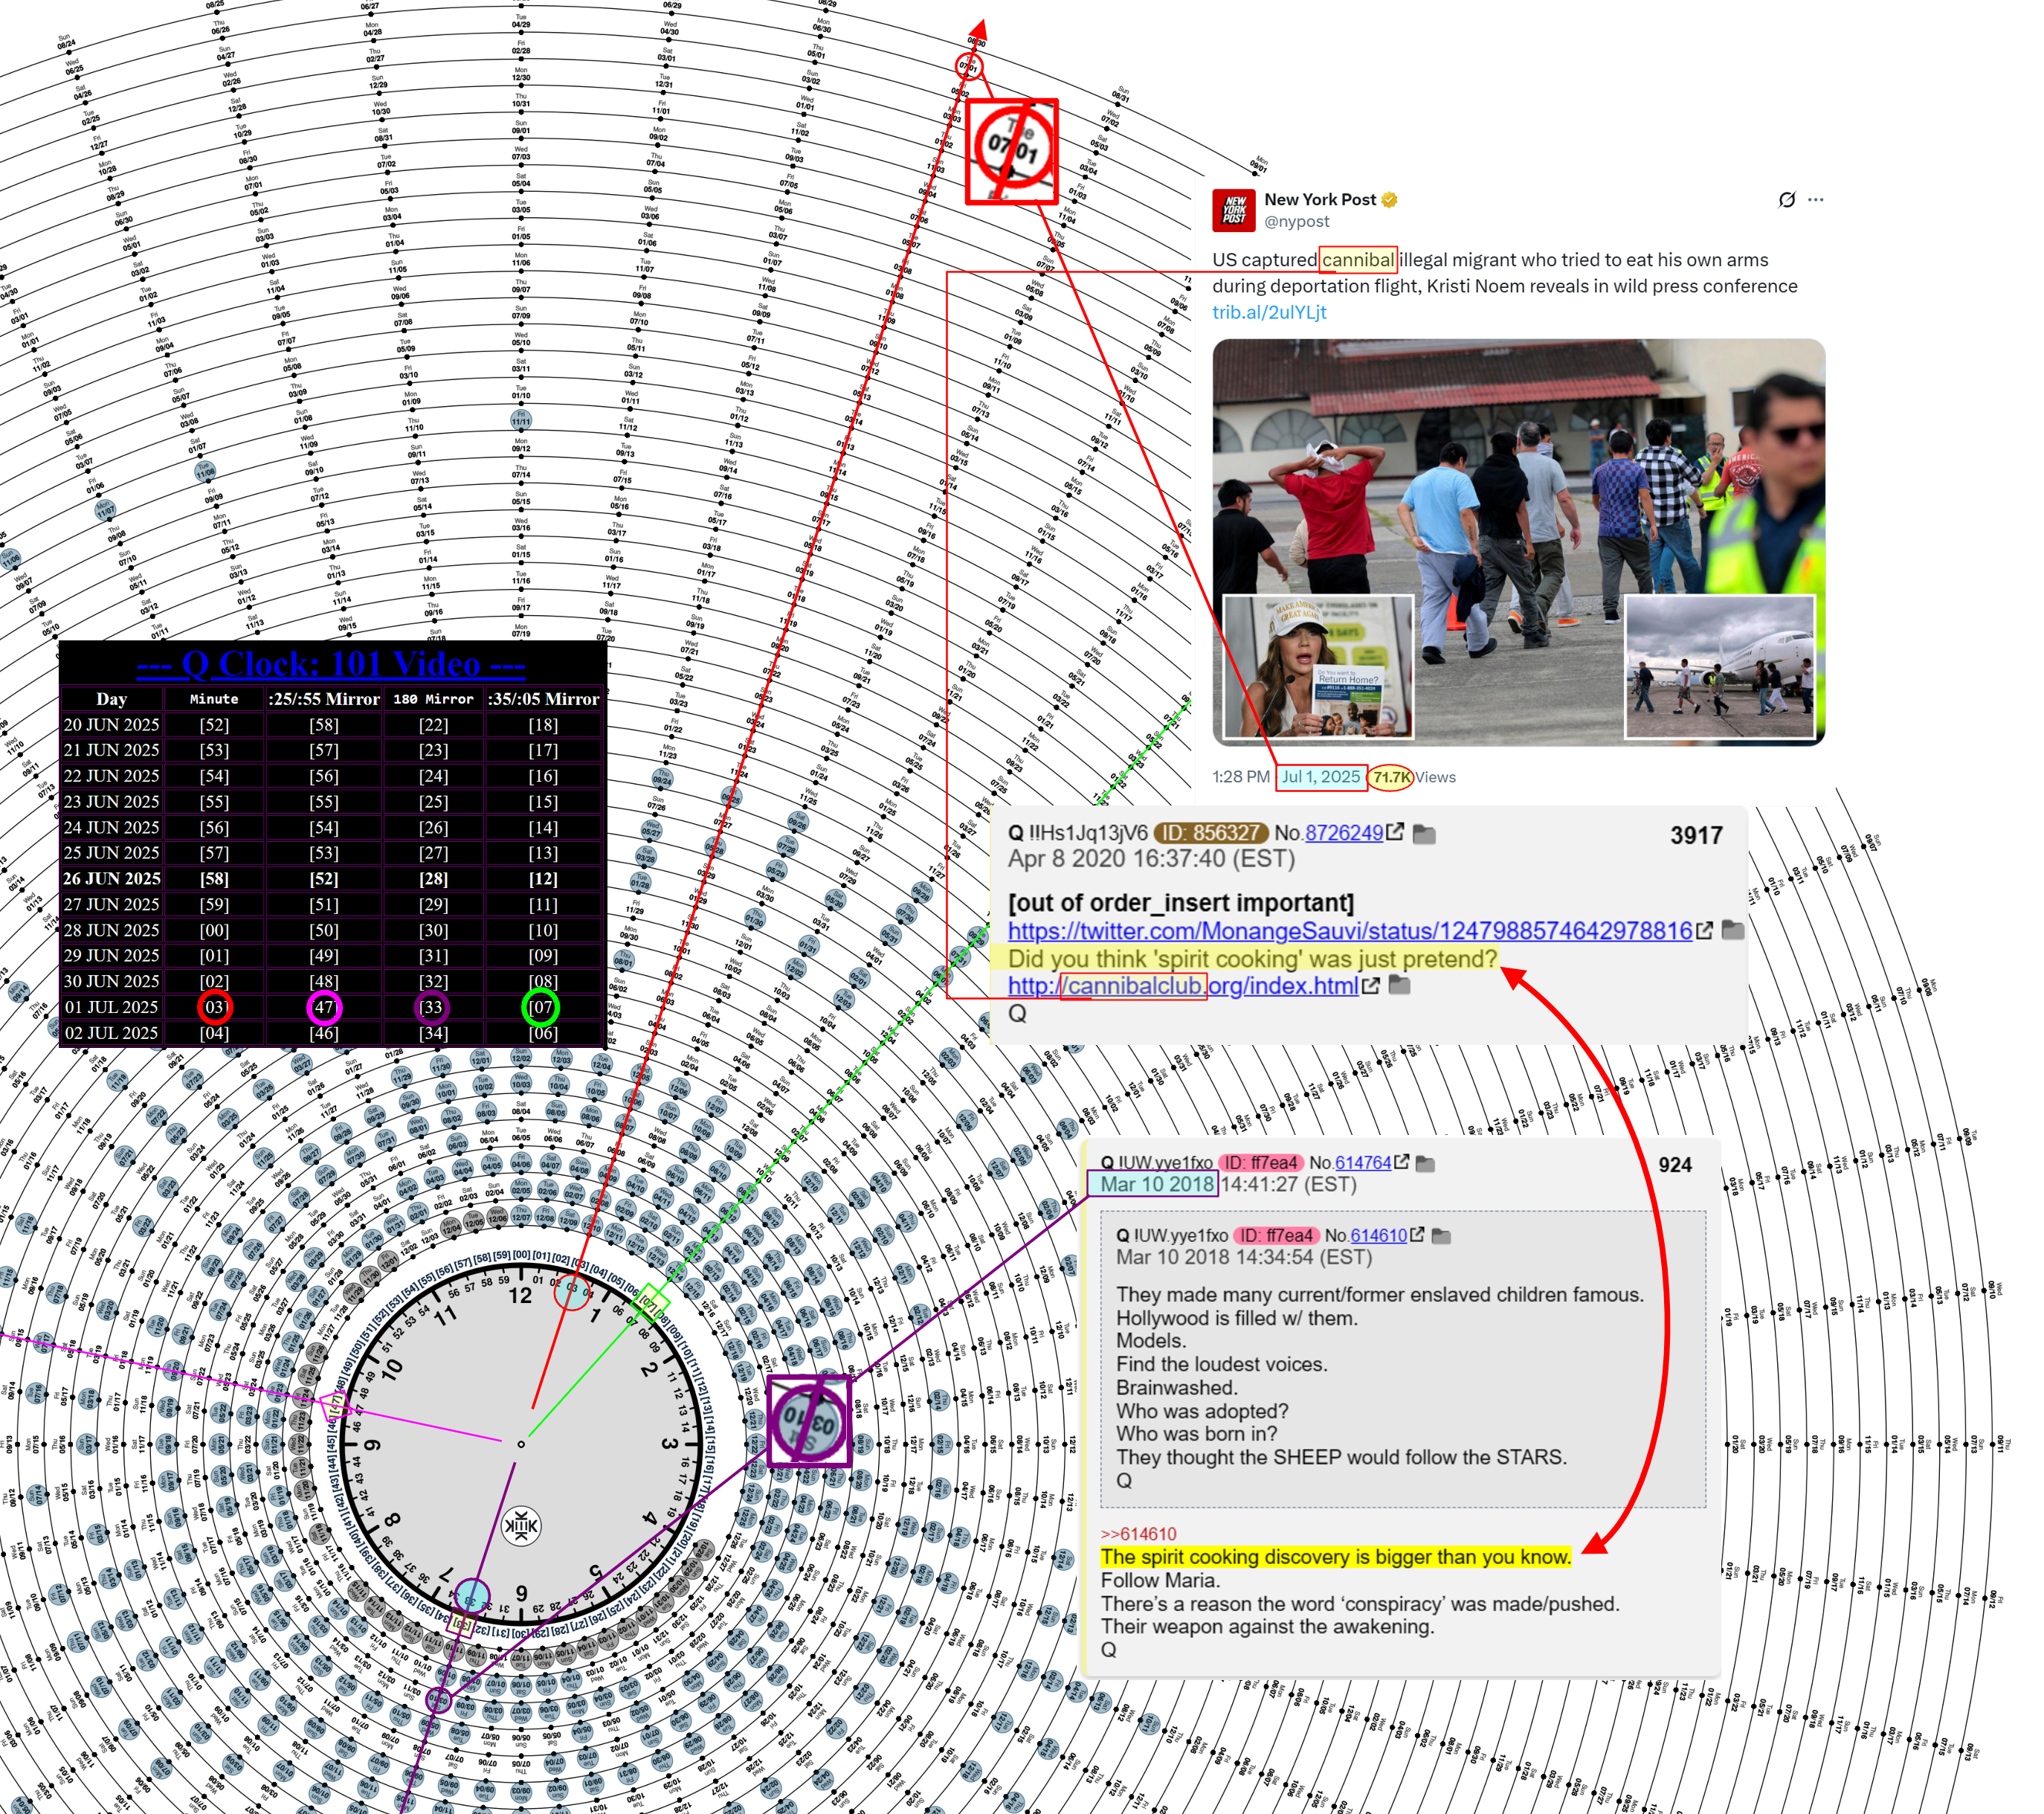Screen dimensions: 2044x1814
Task: Click the 180 Mirror column header
Action: [433, 699]
